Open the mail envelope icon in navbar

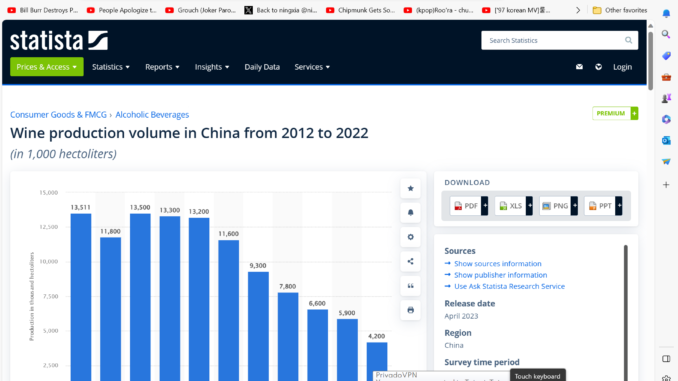[x=579, y=67]
